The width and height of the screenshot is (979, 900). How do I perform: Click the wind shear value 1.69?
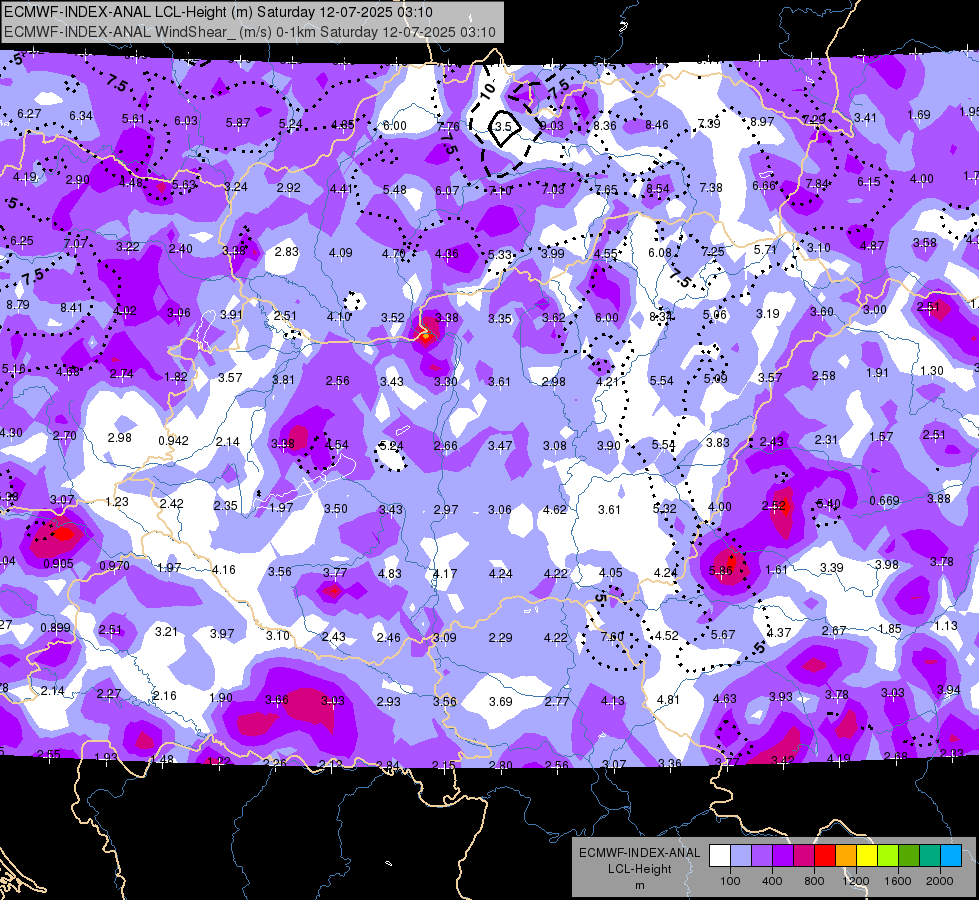(918, 115)
